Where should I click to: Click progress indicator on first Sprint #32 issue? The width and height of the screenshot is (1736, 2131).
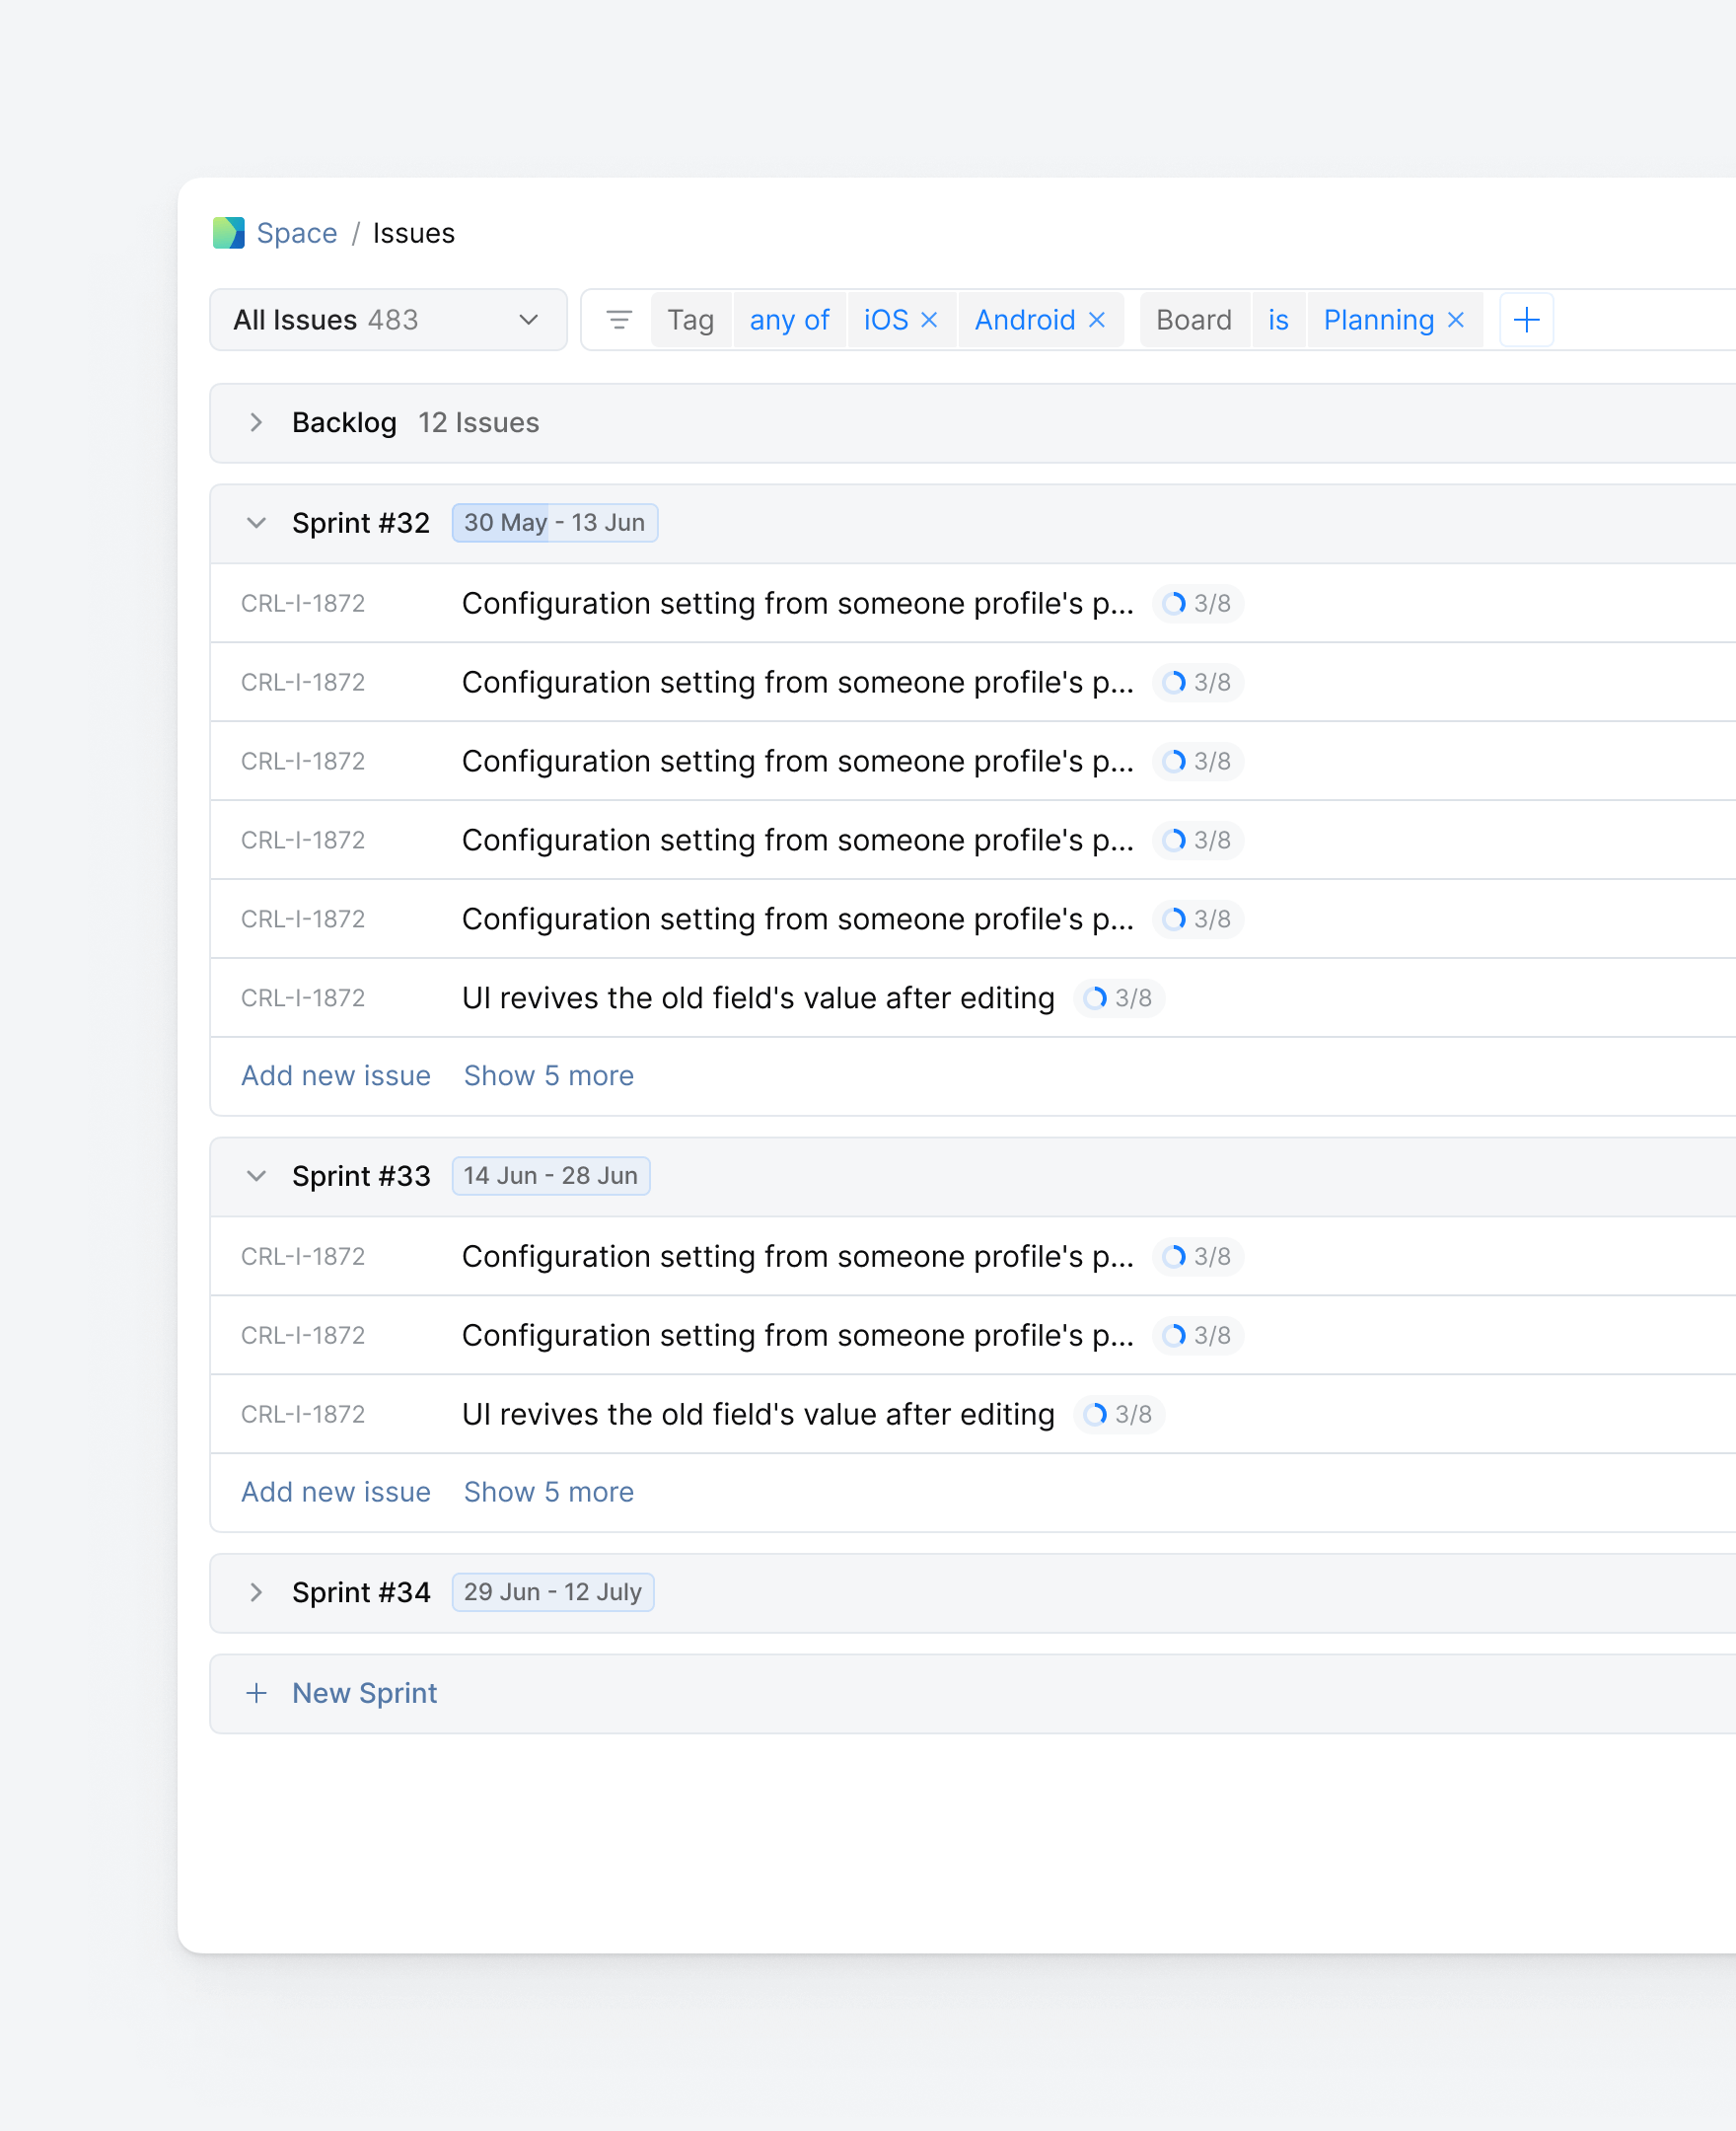pos(1197,604)
